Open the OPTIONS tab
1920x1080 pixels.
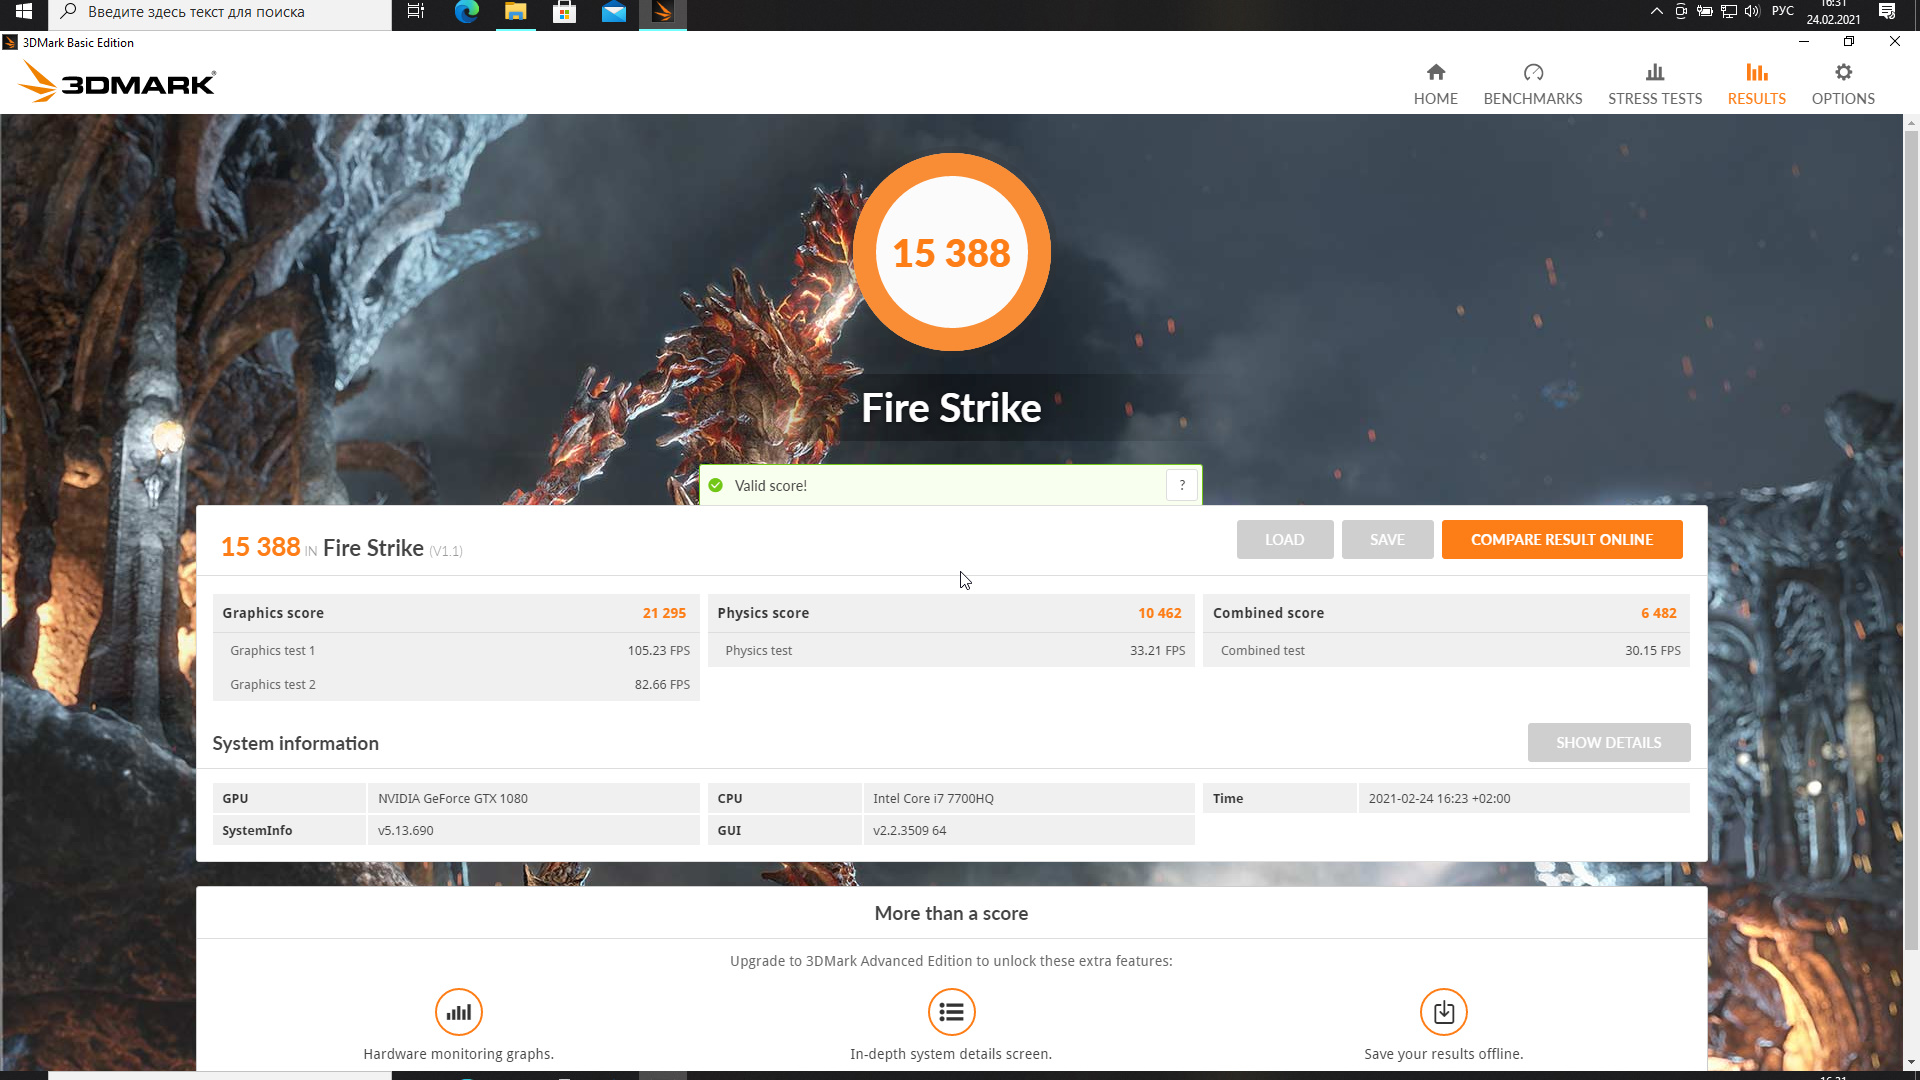coord(1842,84)
